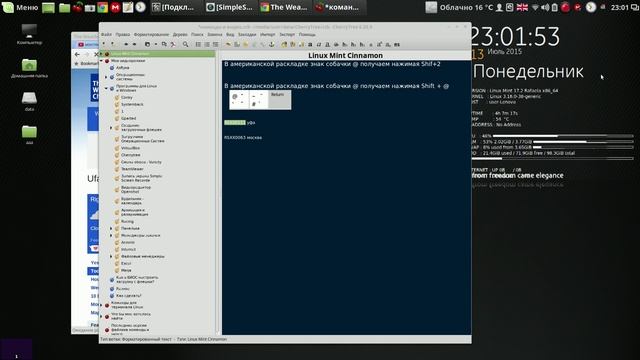Go back to previous node with left arrow
640x360 pixels.
(x=126, y=44)
